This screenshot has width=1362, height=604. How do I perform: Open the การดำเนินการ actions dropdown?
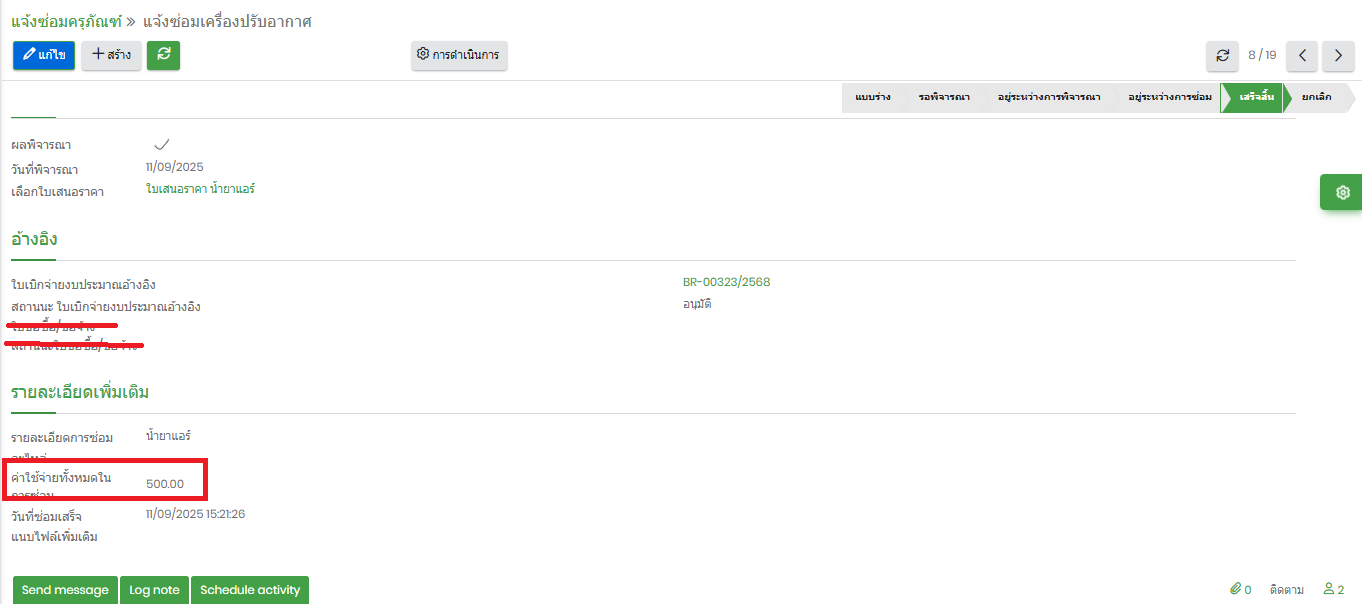point(459,55)
